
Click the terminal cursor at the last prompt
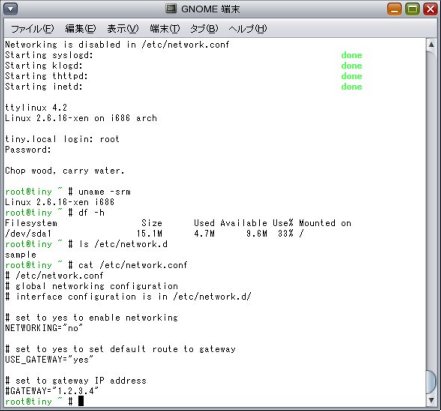pos(81,401)
